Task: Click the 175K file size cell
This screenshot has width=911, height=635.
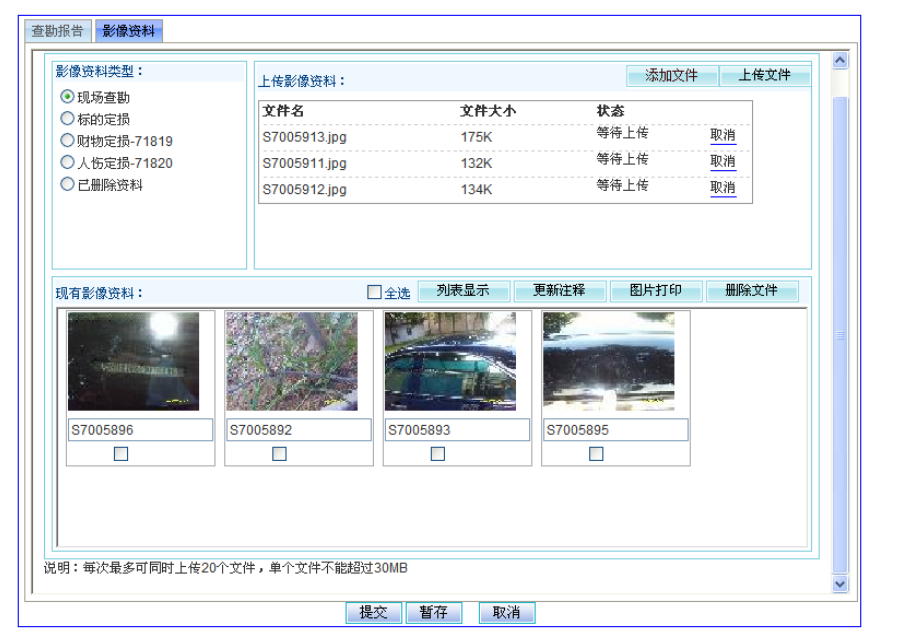Action: [476, 137]
